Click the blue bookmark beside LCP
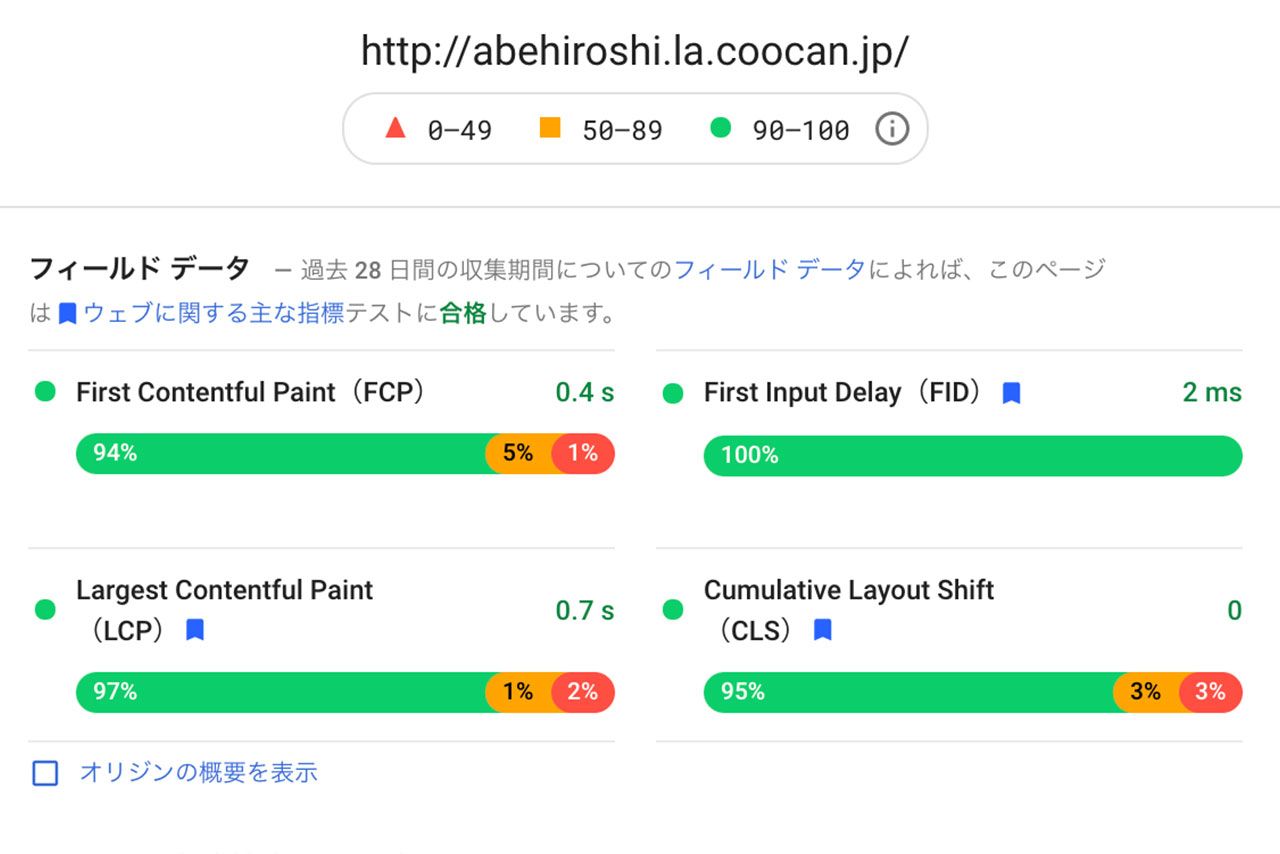 point(196,628)
